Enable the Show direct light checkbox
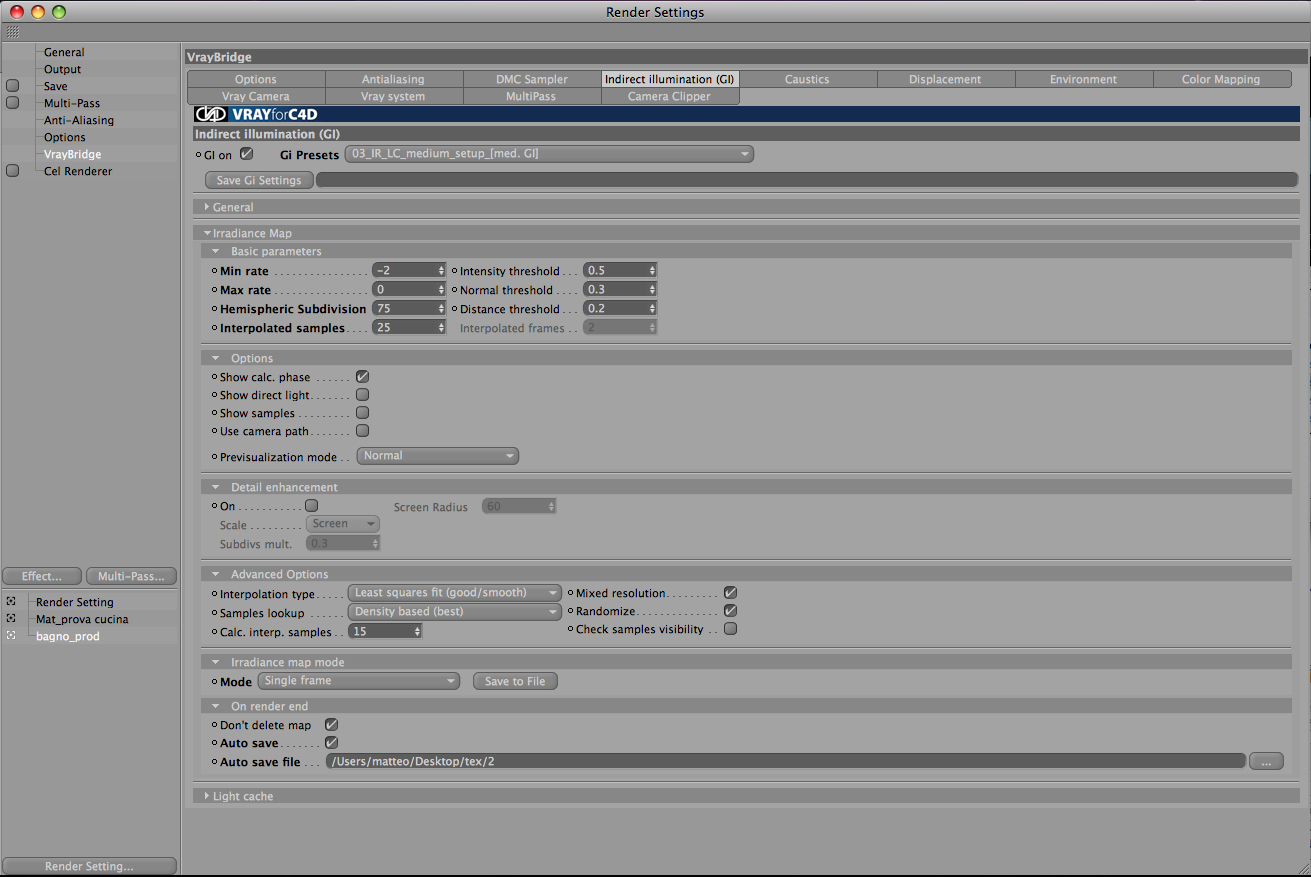 click(363, 395)
